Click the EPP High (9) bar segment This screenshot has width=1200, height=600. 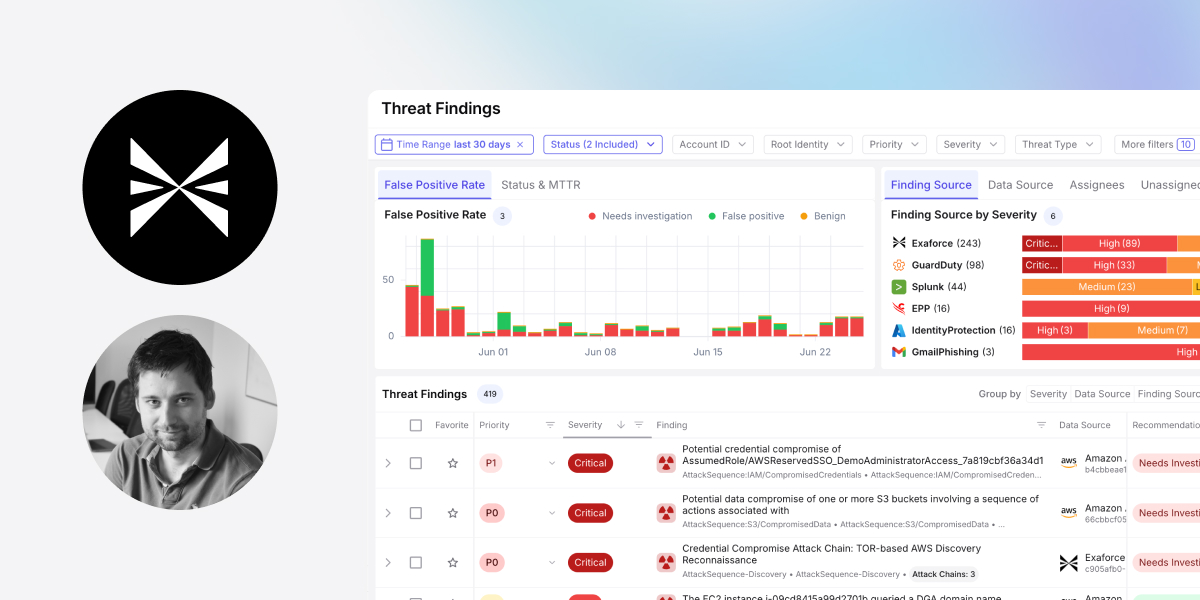tap(1111, 309)
